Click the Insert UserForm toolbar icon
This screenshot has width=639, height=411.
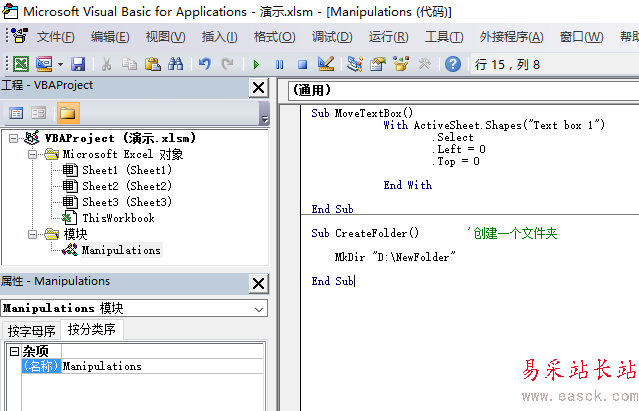click(x=44, y=64)
